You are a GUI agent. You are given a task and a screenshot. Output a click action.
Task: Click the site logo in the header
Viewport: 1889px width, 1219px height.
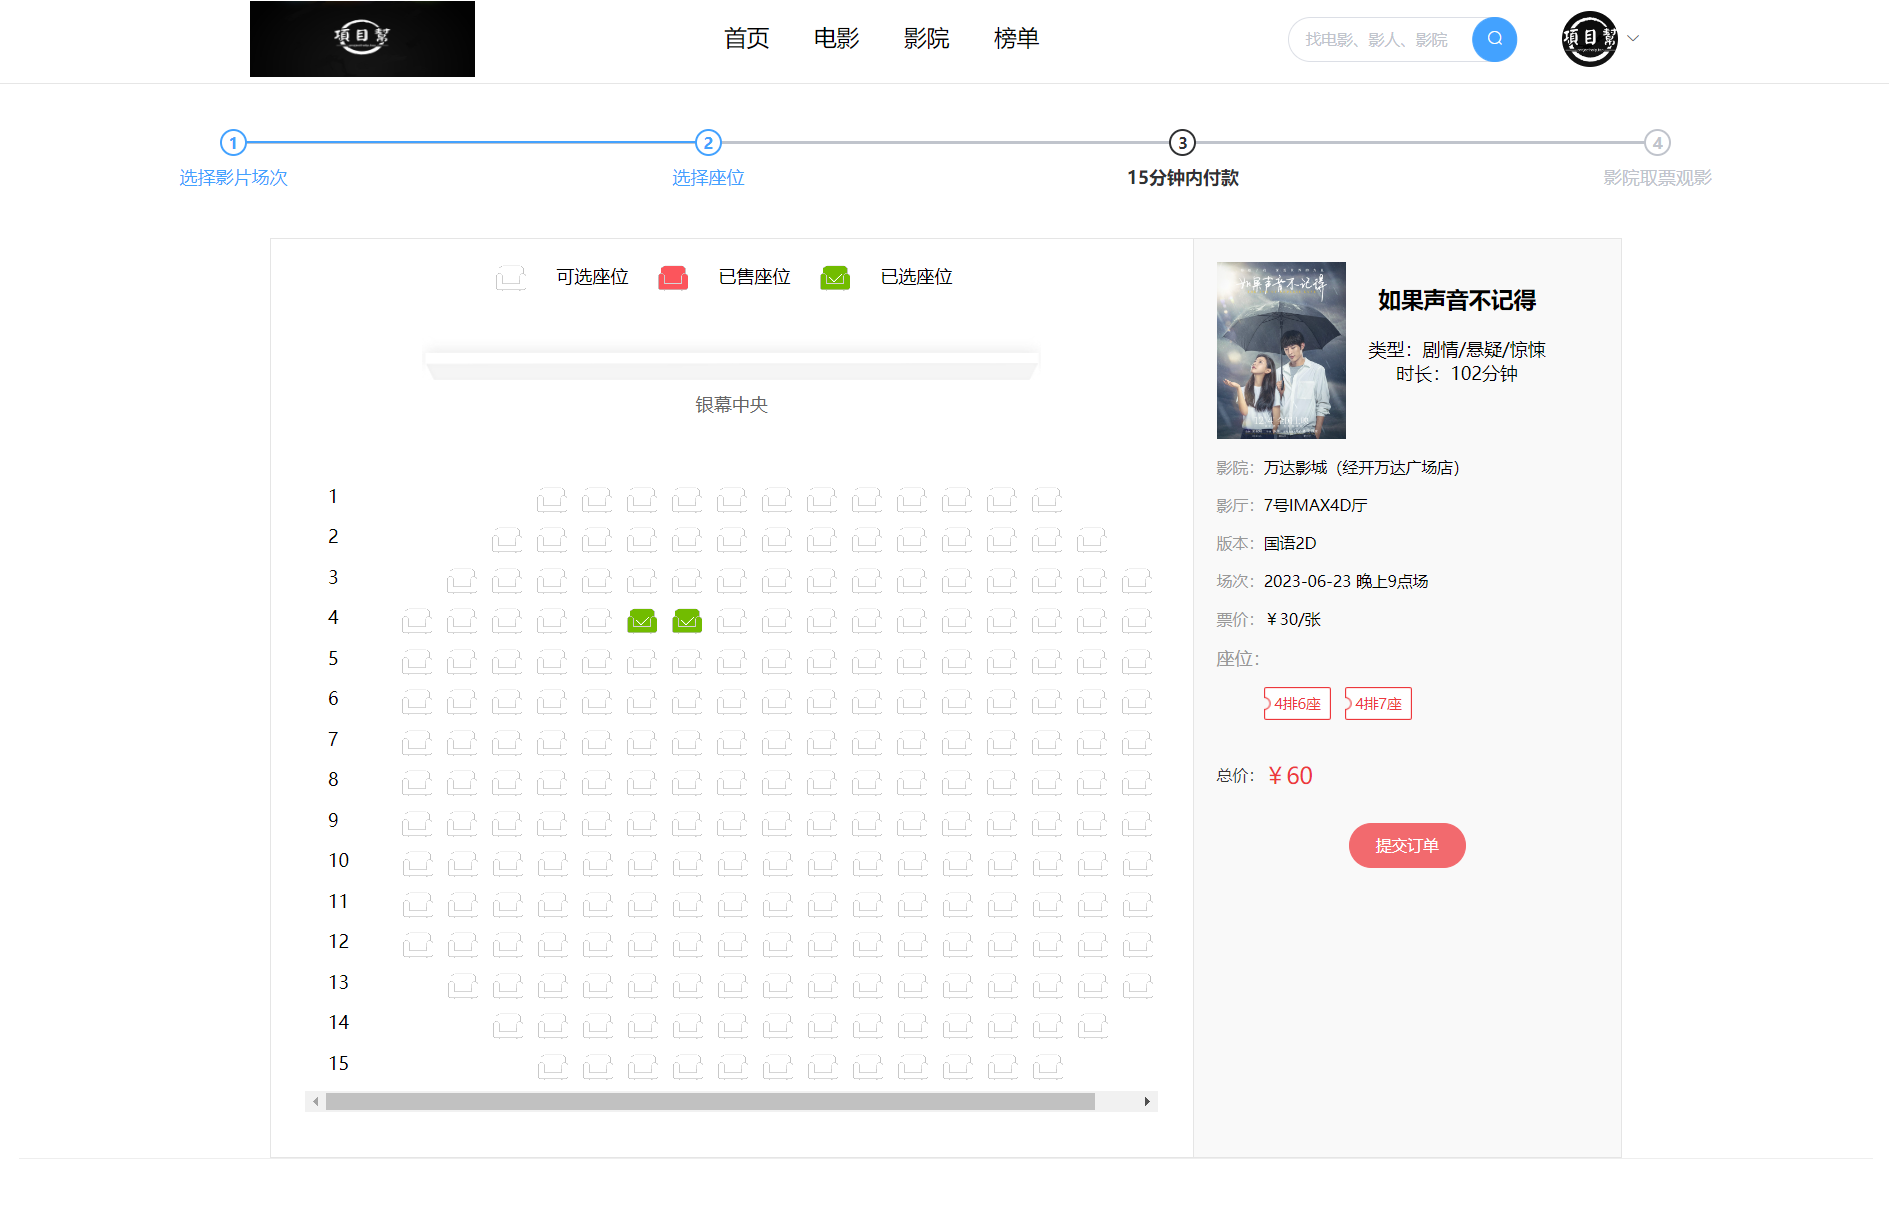click(362, 39)
